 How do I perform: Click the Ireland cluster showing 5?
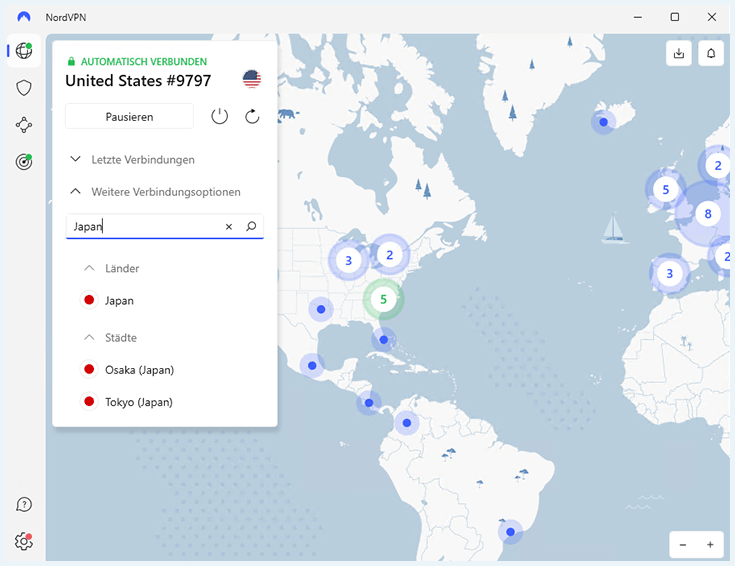coord(666,190)
